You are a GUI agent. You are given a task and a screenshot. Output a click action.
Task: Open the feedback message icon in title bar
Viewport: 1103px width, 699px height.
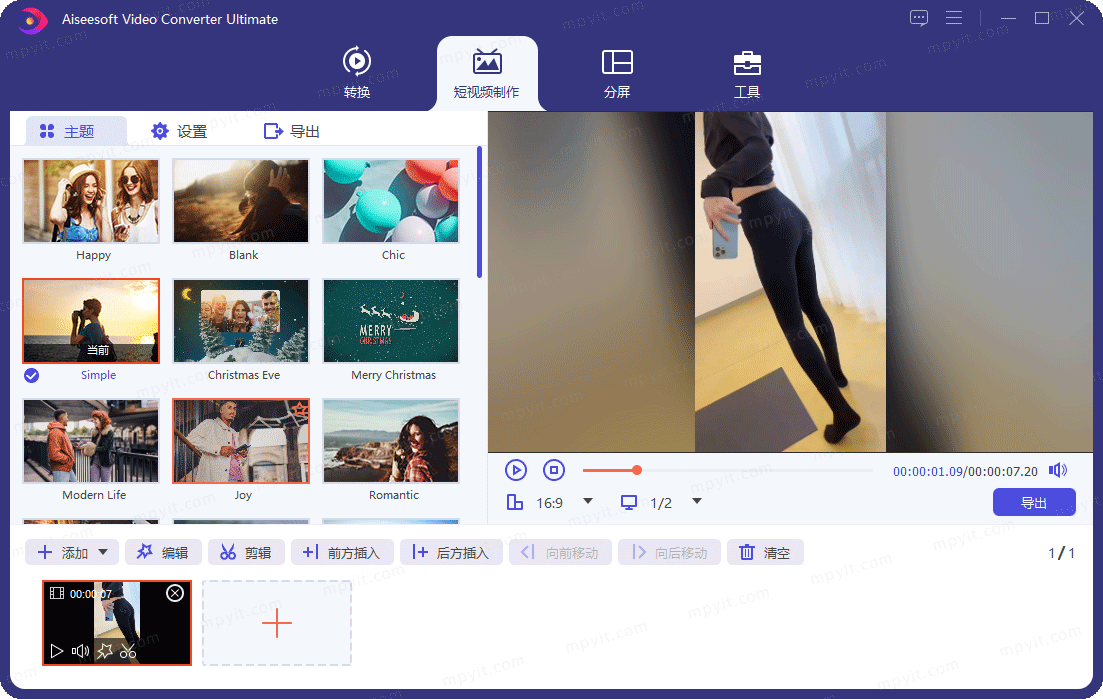(919, 18)
